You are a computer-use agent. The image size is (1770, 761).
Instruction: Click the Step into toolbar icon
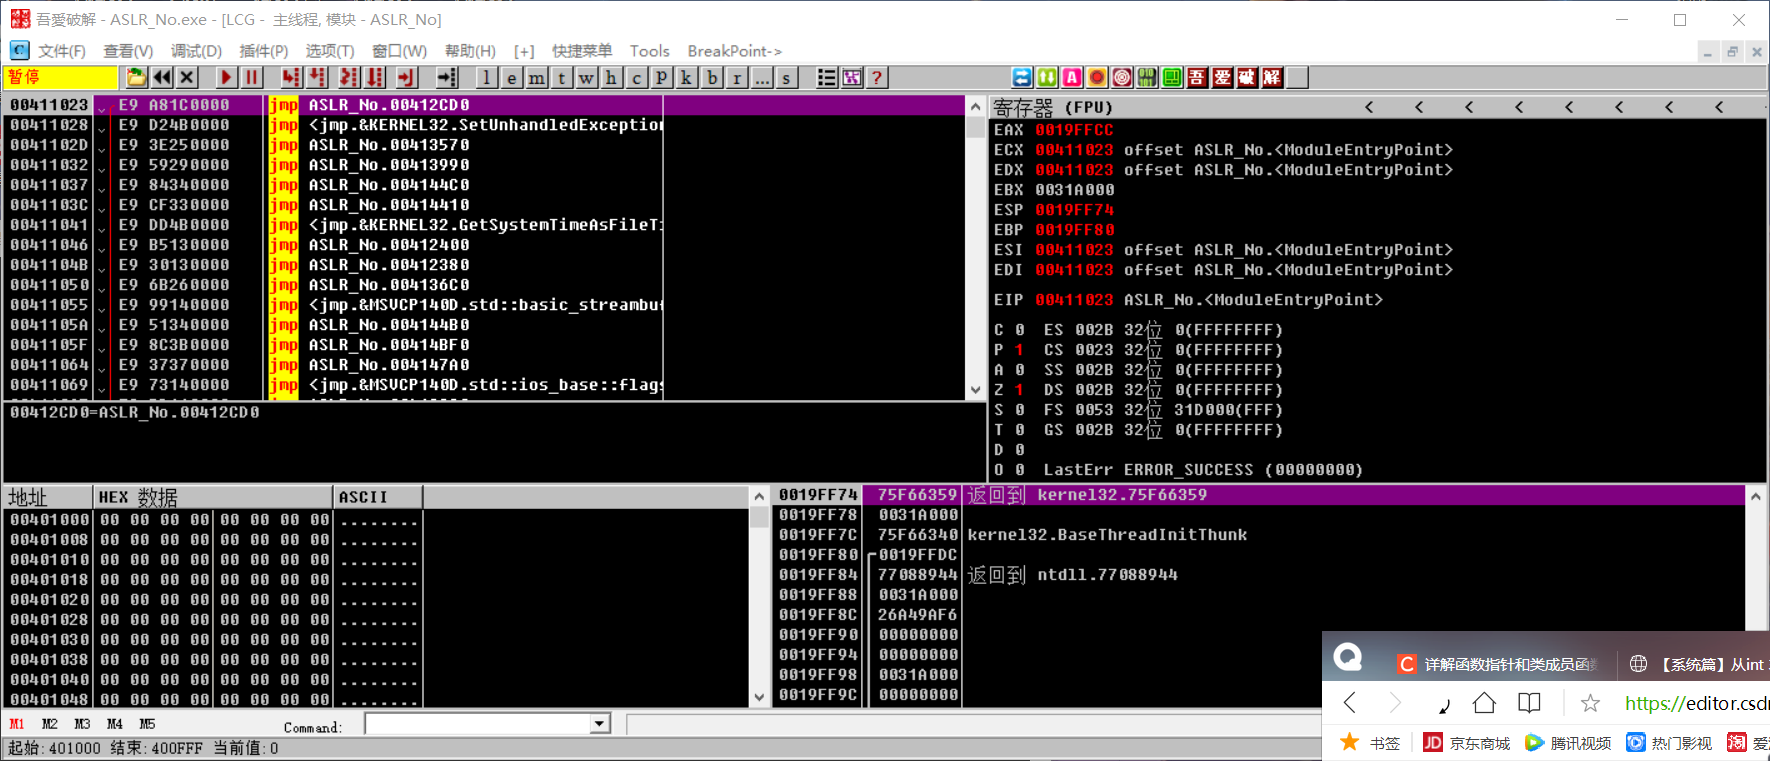291,77
